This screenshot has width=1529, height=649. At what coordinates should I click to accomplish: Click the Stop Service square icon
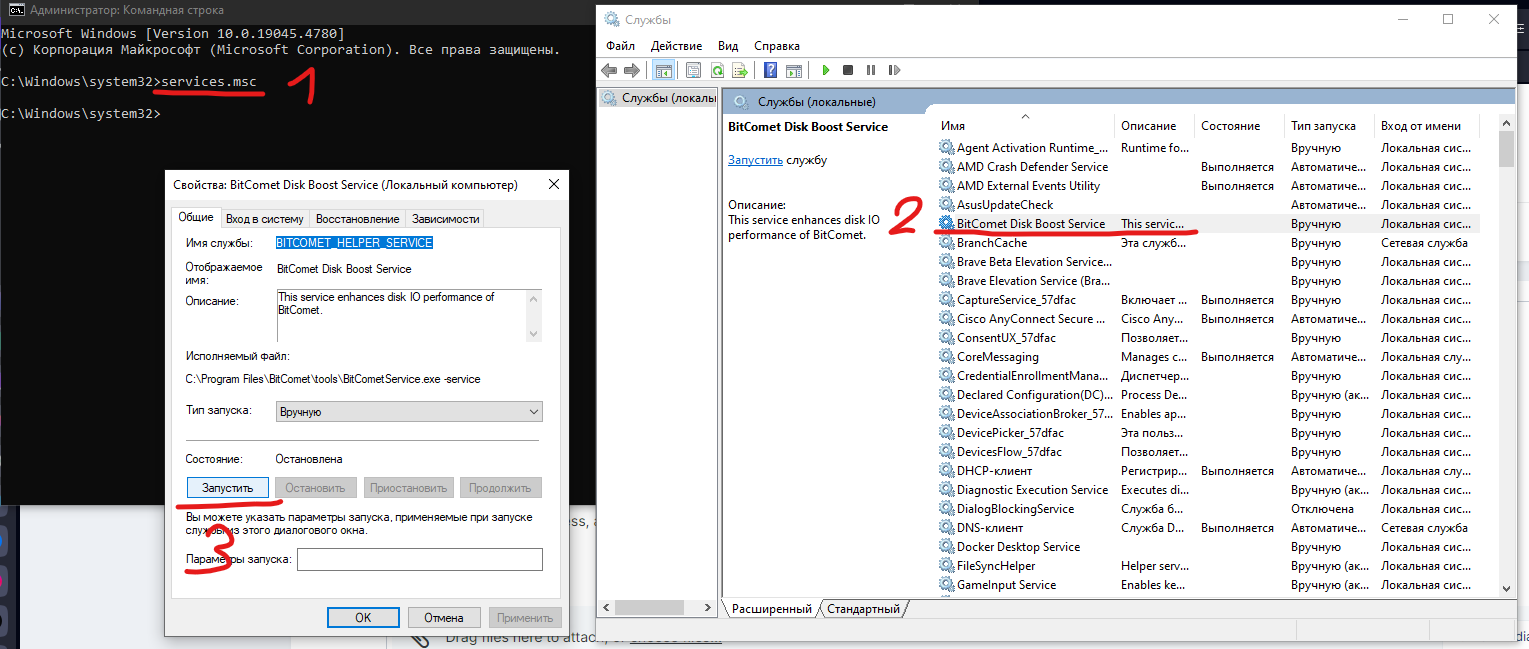point(848,70)
